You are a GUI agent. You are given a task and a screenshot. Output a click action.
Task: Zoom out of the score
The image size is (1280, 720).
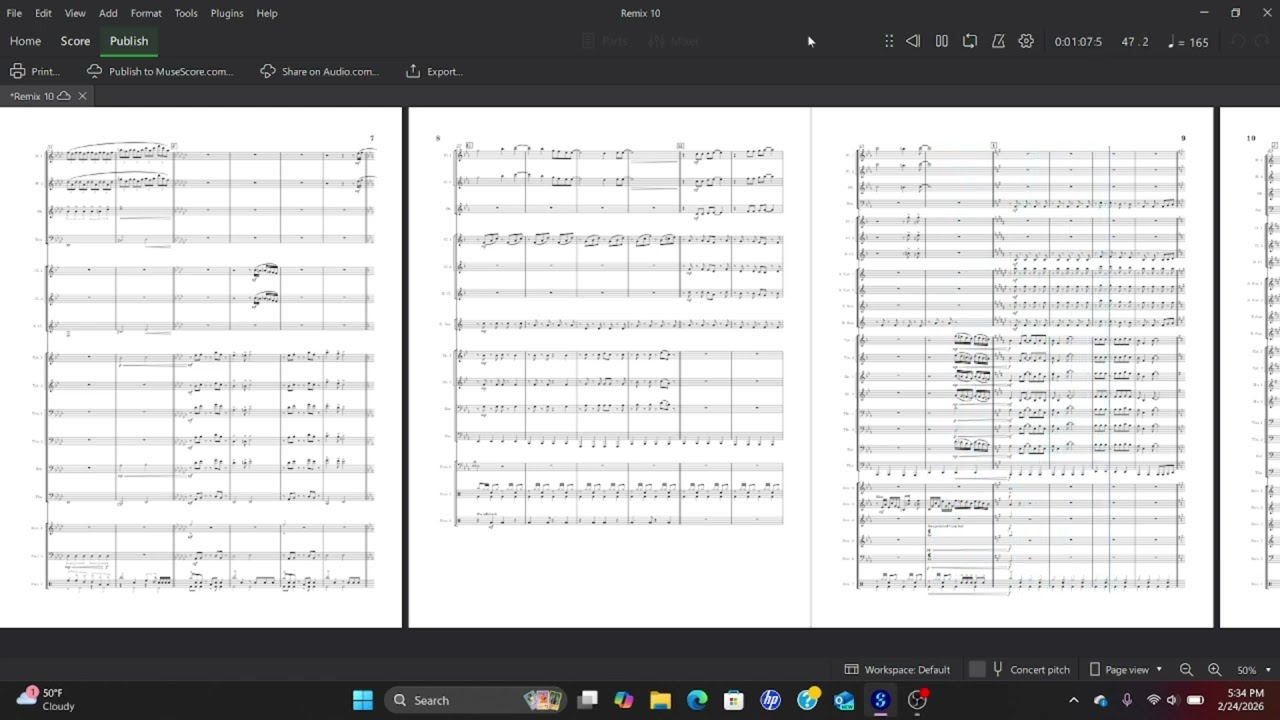click(x=1186, y=670)
